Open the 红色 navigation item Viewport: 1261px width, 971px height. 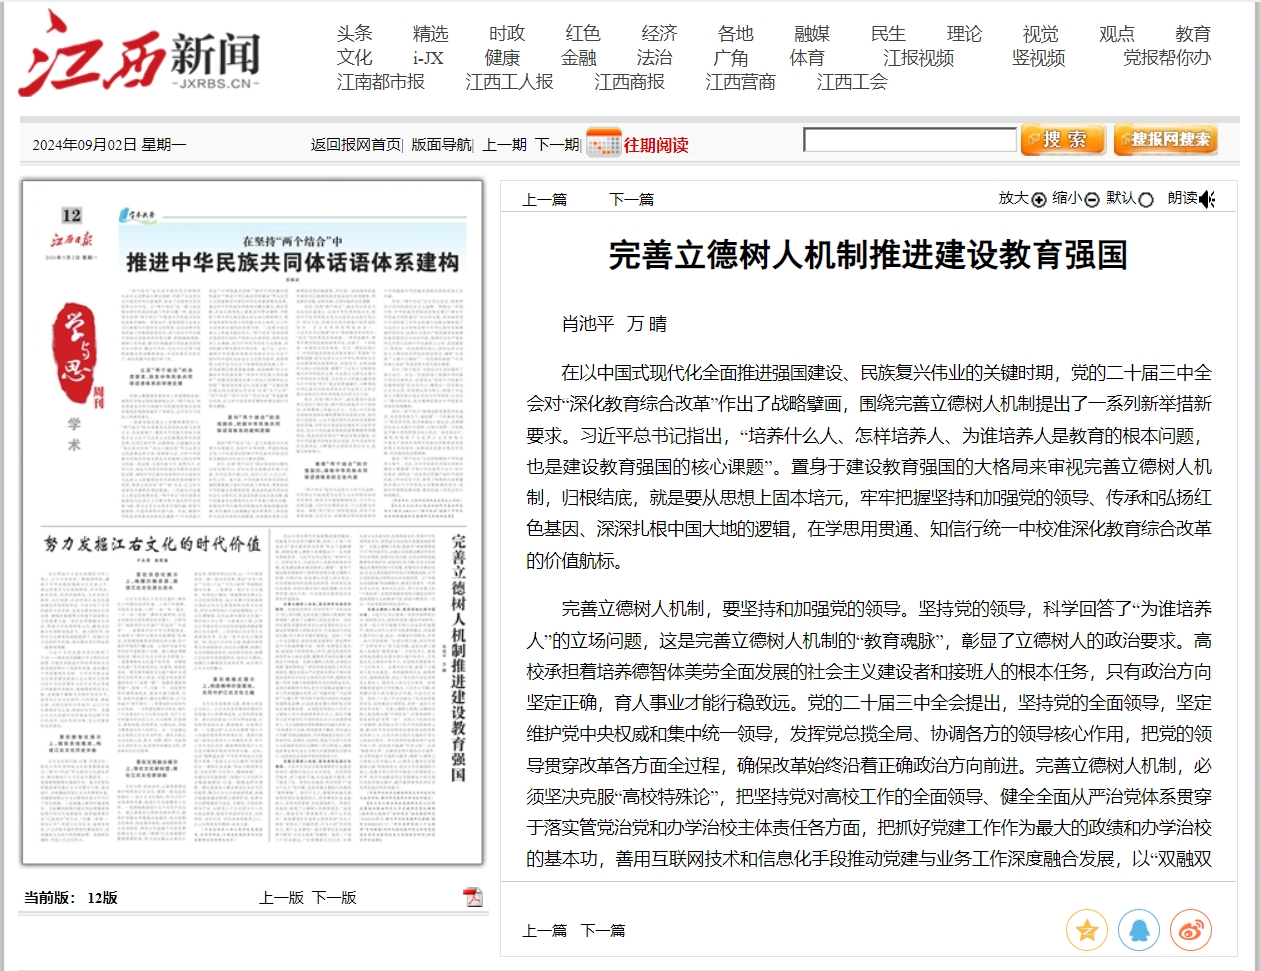click(582, 34)
